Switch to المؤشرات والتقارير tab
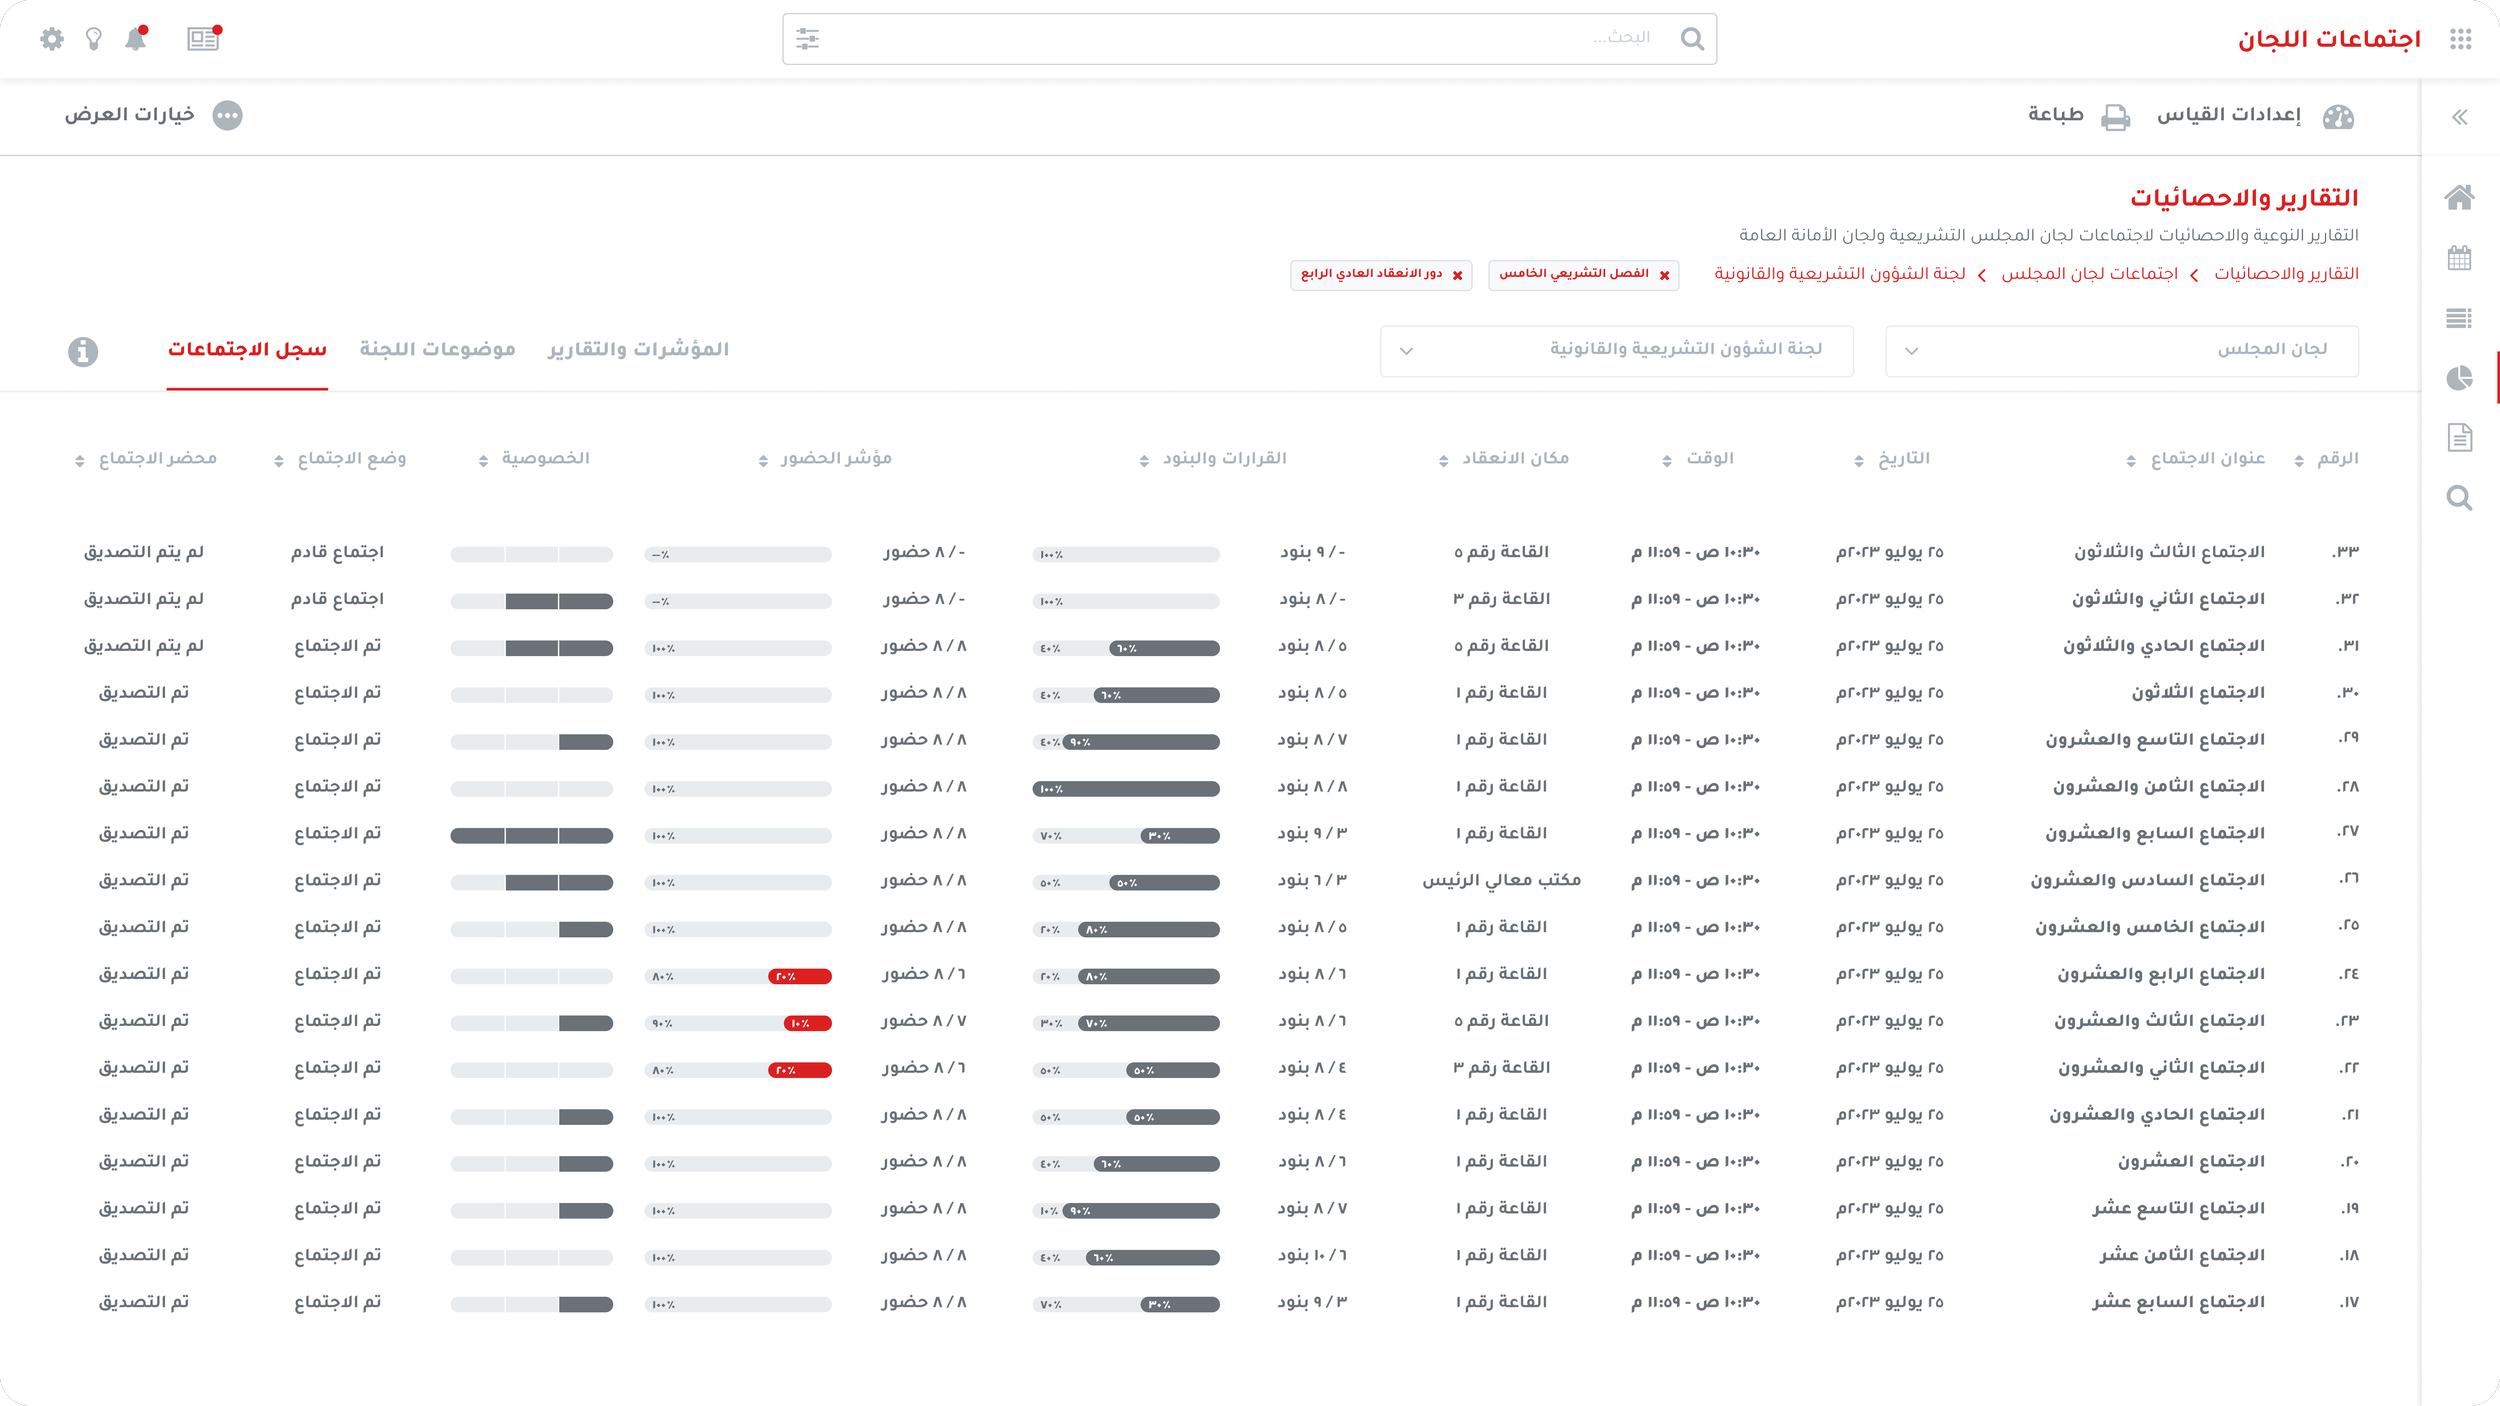Viewport: 2500px width, 1406px height. 638,349
